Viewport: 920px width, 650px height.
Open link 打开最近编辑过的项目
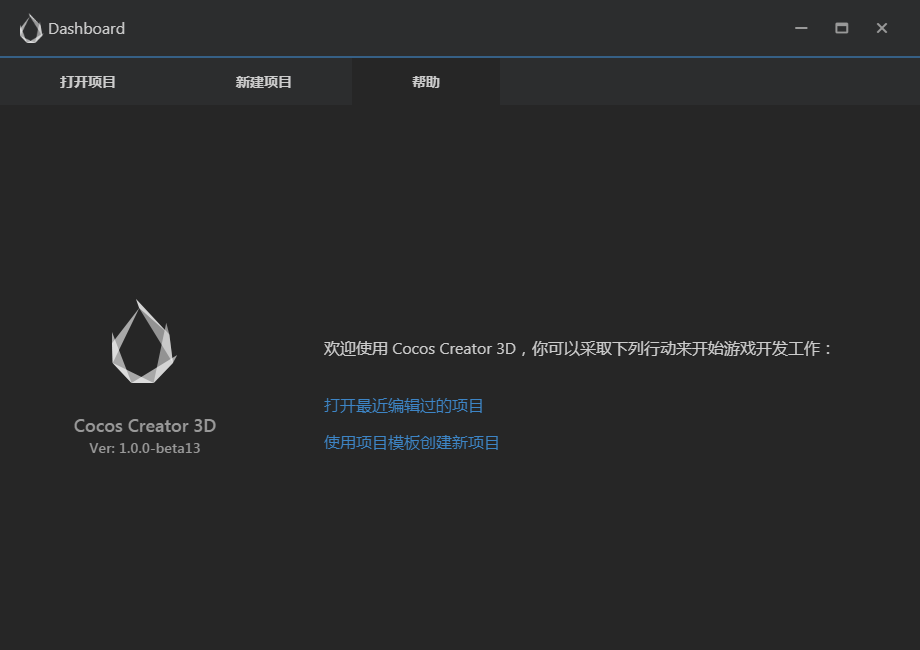(404, 405)
